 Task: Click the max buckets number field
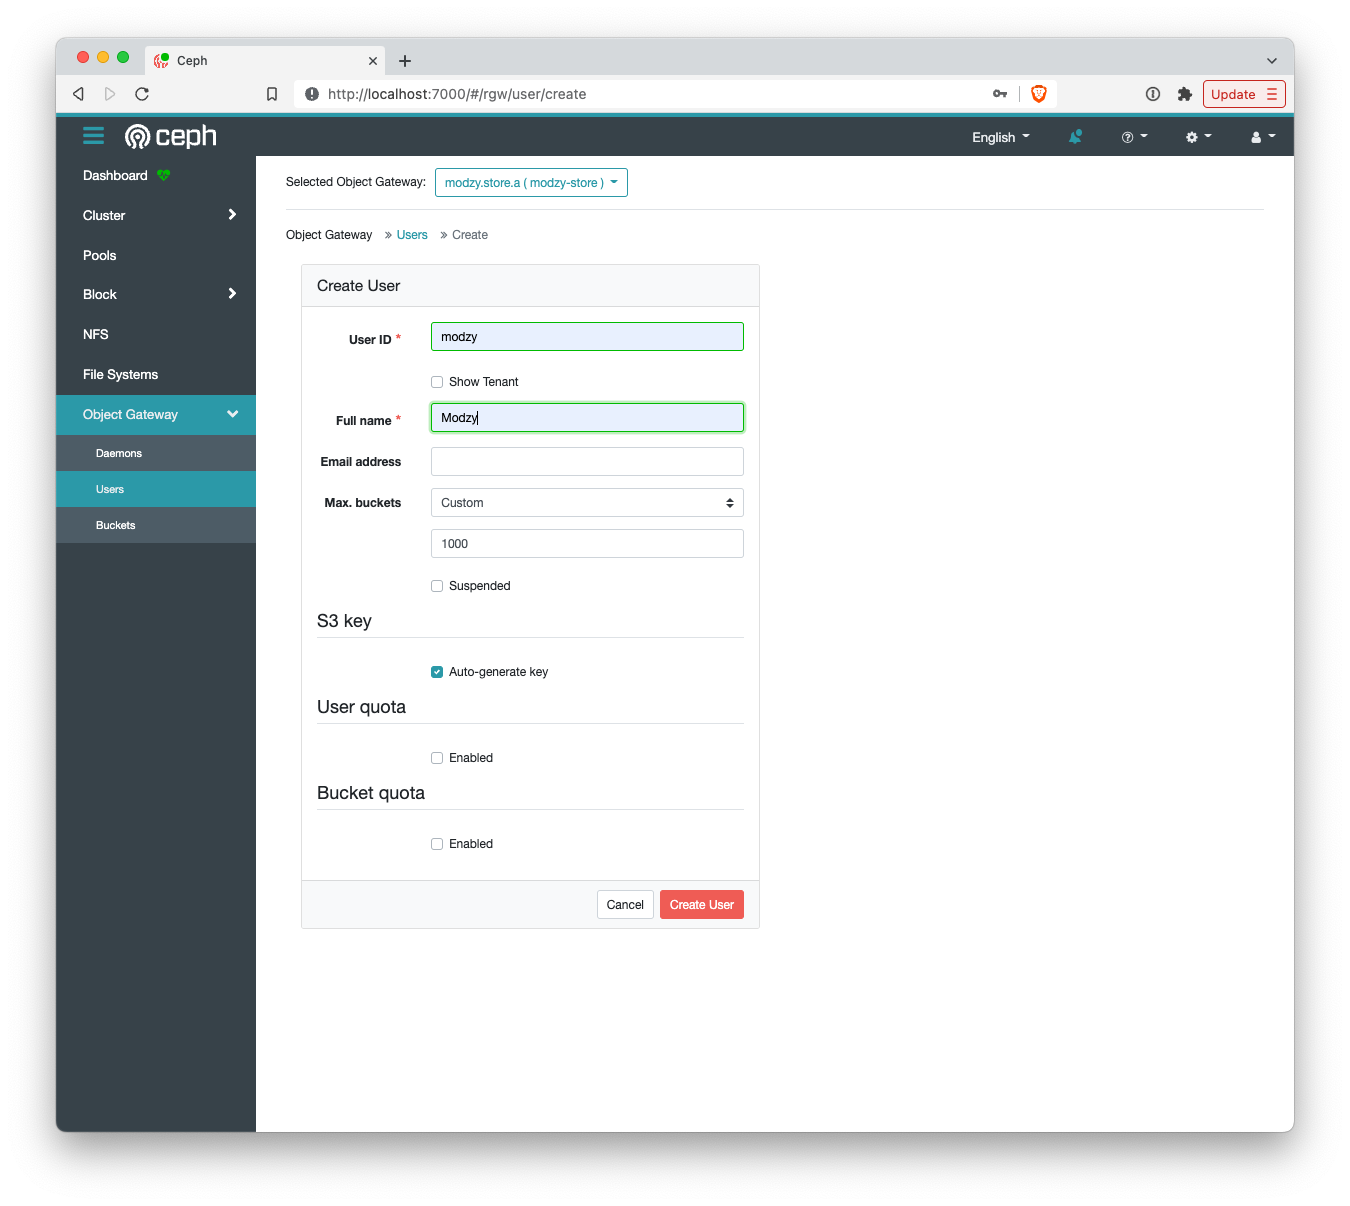point(587,544)
